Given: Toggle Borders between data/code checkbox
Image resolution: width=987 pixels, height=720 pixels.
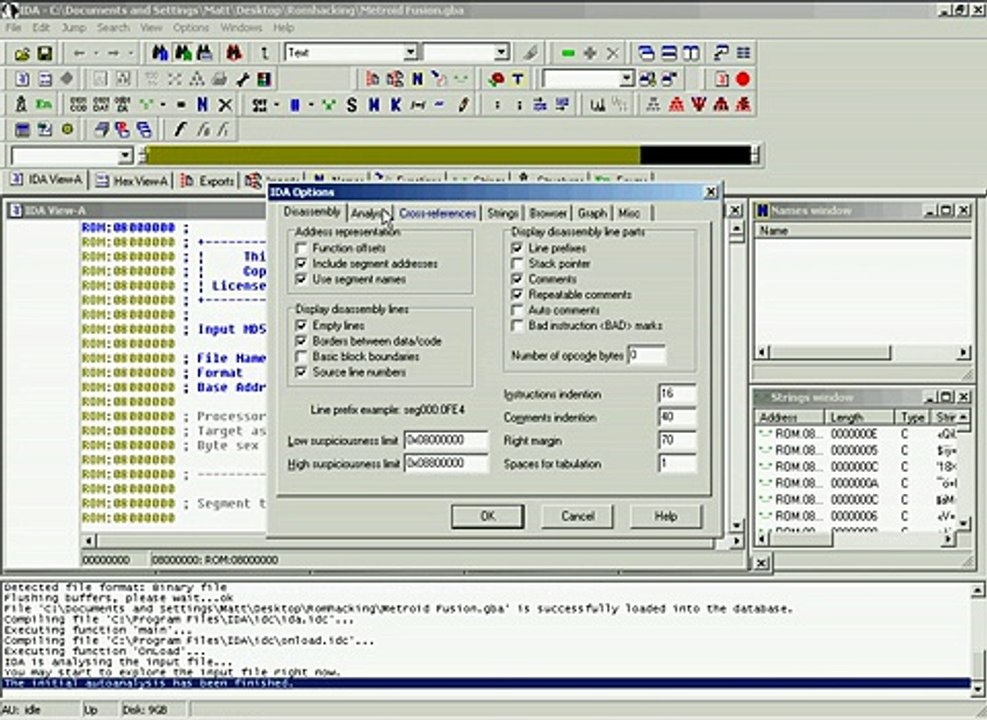Looking at the screenshot, I should (302, 341).
